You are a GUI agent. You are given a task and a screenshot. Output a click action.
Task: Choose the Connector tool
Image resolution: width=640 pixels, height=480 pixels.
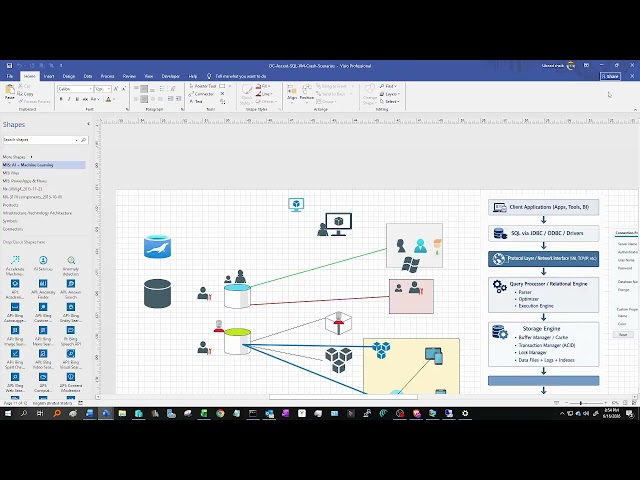(x=202, y=94)
